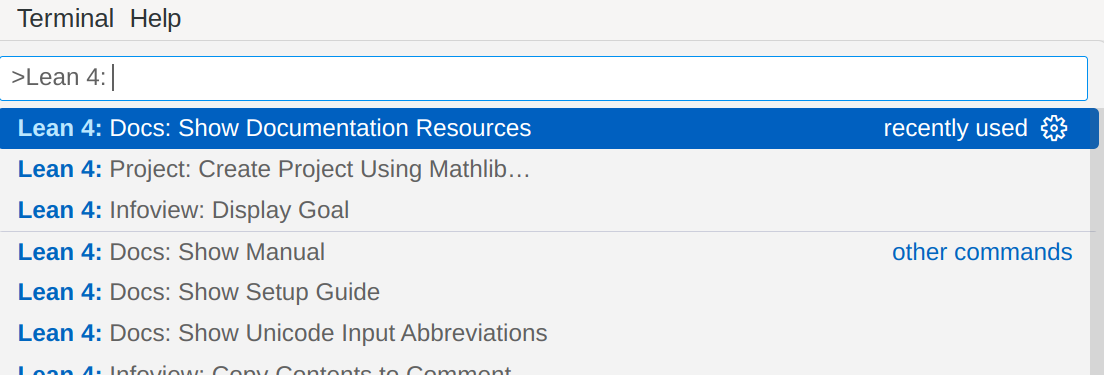1104x375 pixels.
Task: Choose Infoview: Display Goal command
Action: tap(549, 210)
